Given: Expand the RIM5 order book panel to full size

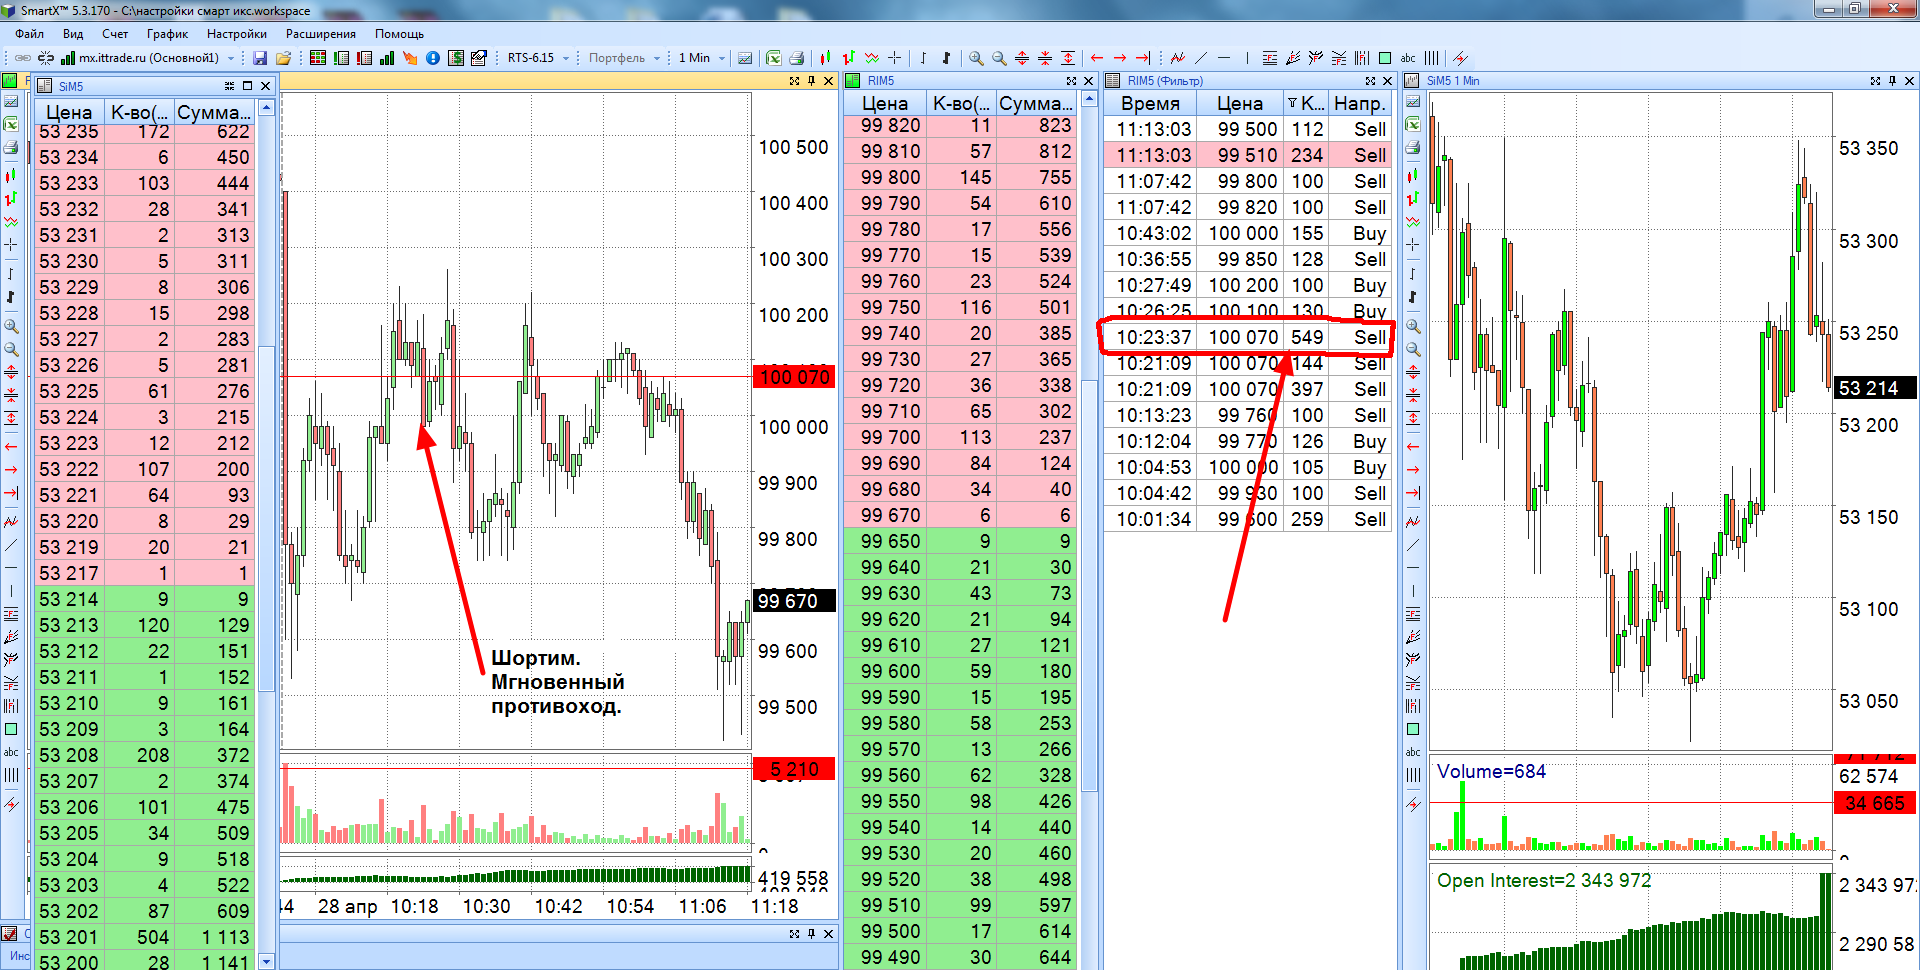Looking at the screenshot, I should [1071, 81].
